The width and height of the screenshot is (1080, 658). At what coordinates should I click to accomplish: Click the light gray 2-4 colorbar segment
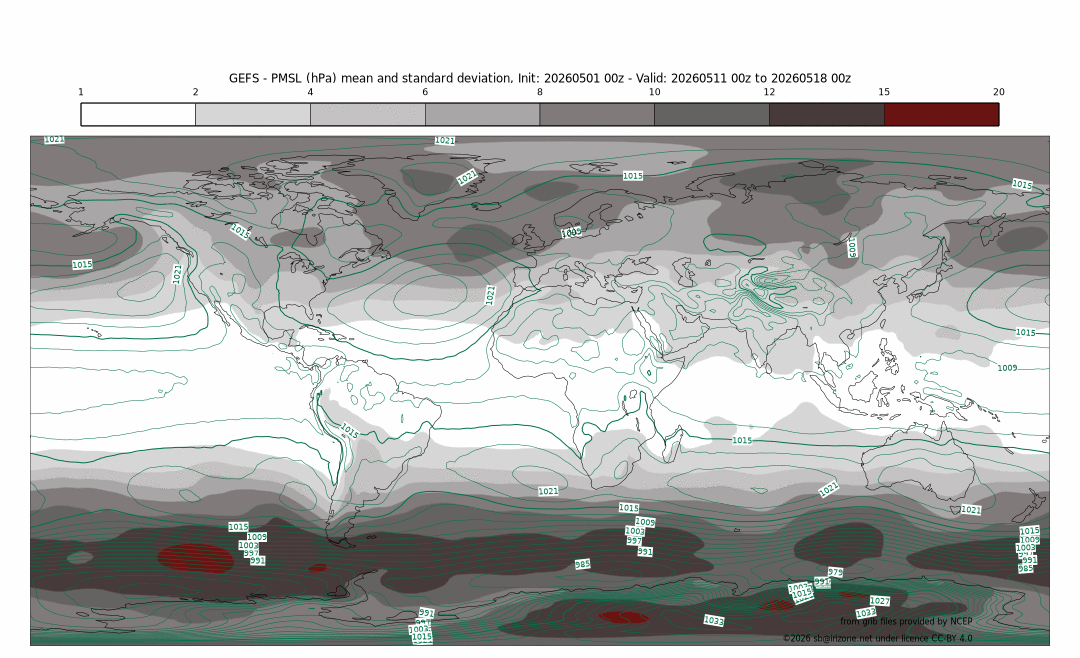[253, 114]
